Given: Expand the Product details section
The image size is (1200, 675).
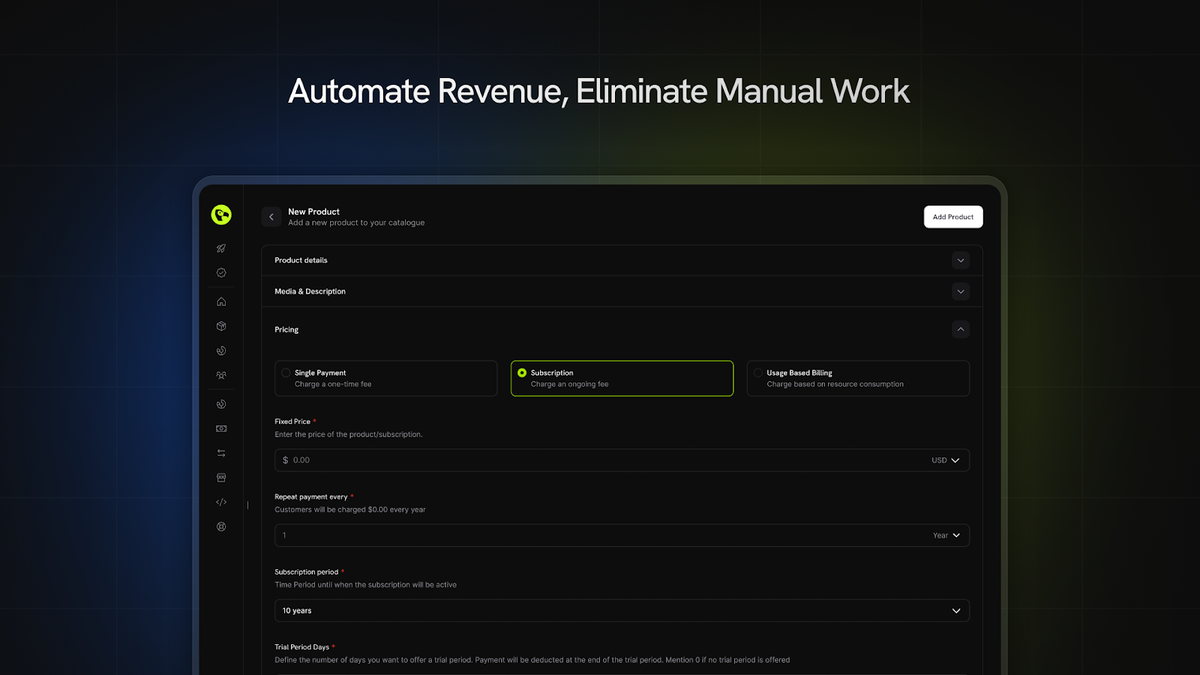Looking at the screenshot, I should [621, 260].
